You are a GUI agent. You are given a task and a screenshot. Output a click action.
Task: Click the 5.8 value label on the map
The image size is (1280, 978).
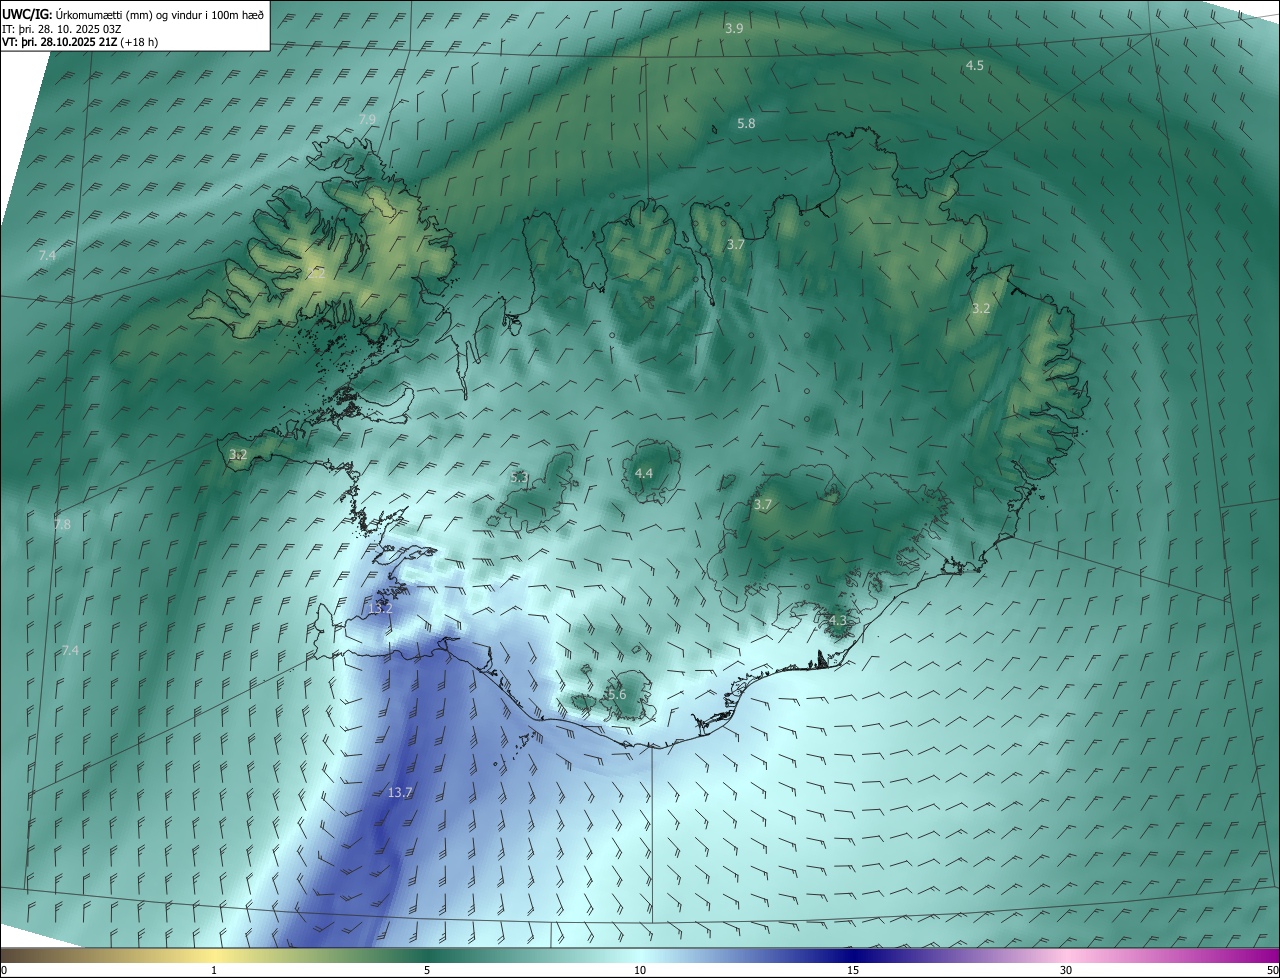pos(746,123)
